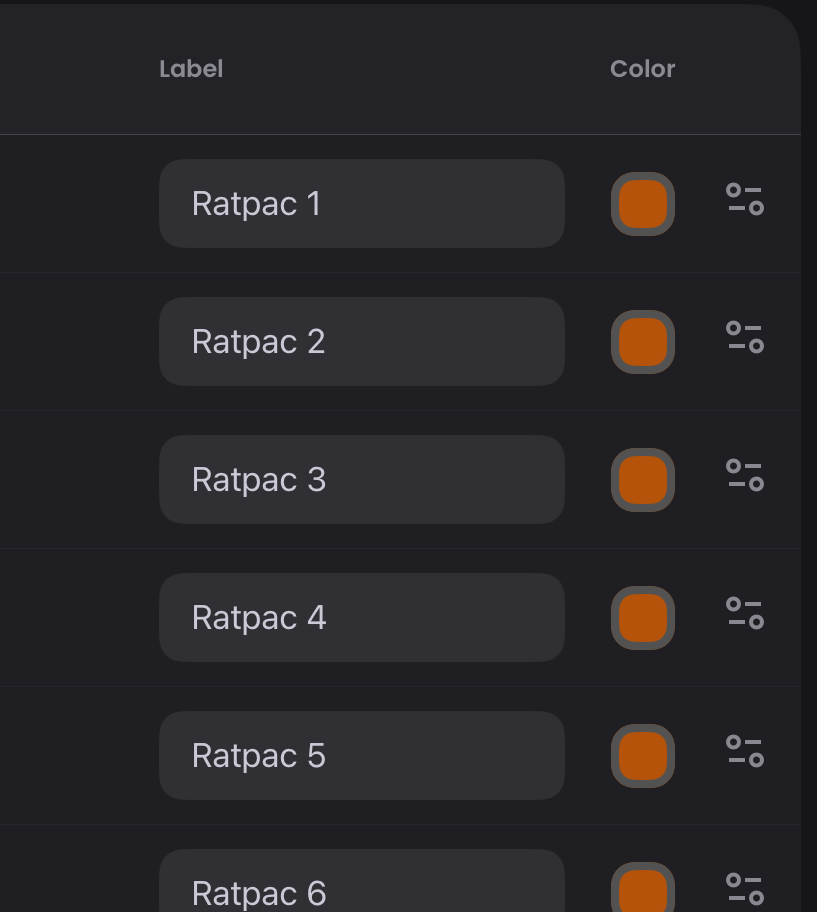Screen dimensions: 817x912
Task: Select the orange swatch beside Ratpac 4
Action: pyautogui.click(x=643, y=617)
